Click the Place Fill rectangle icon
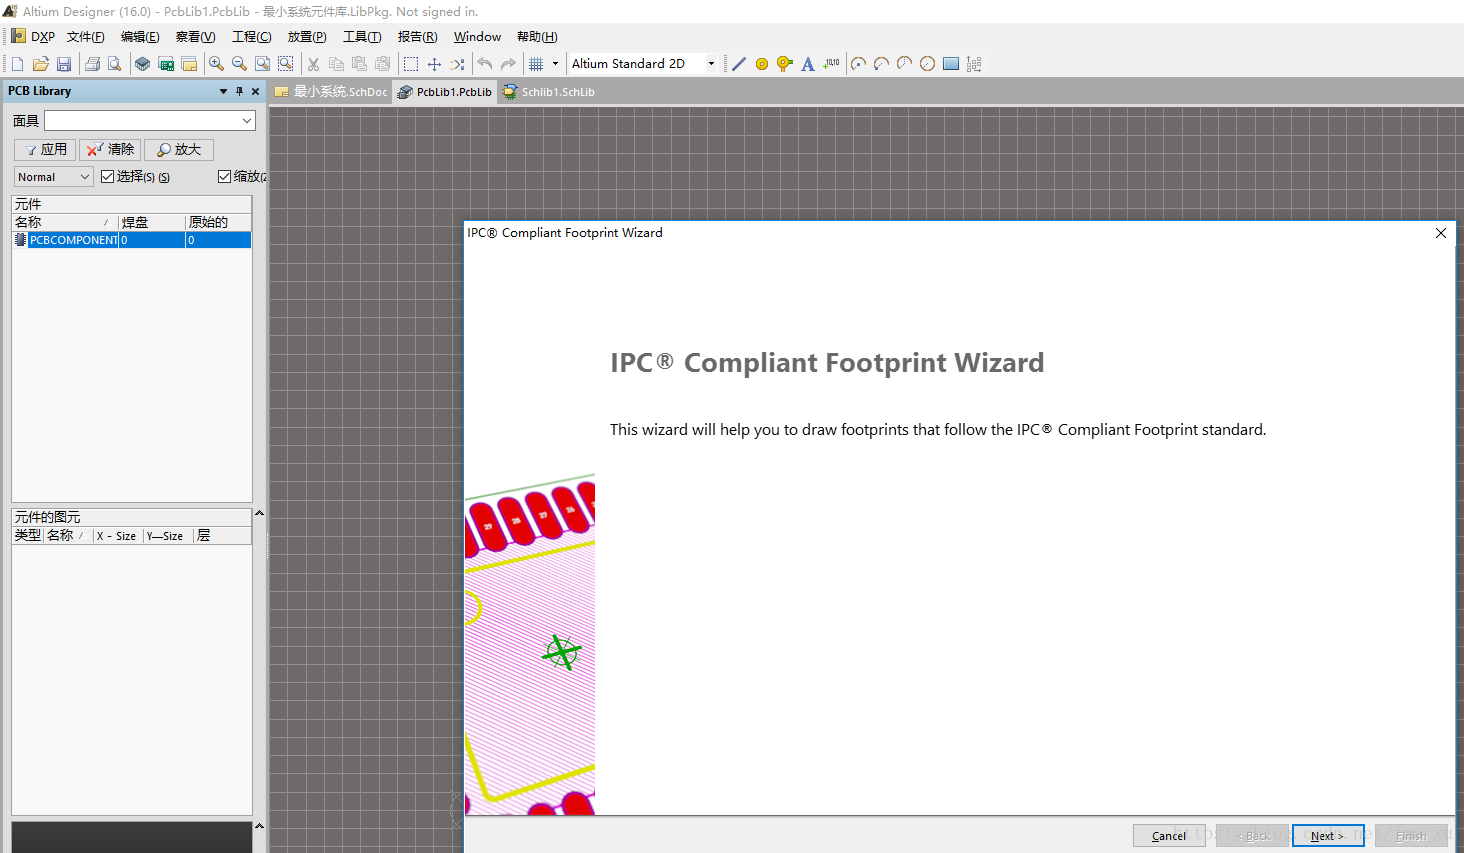Image resolution: width=1464 pixels, height=853 pixels. [951, 64]
